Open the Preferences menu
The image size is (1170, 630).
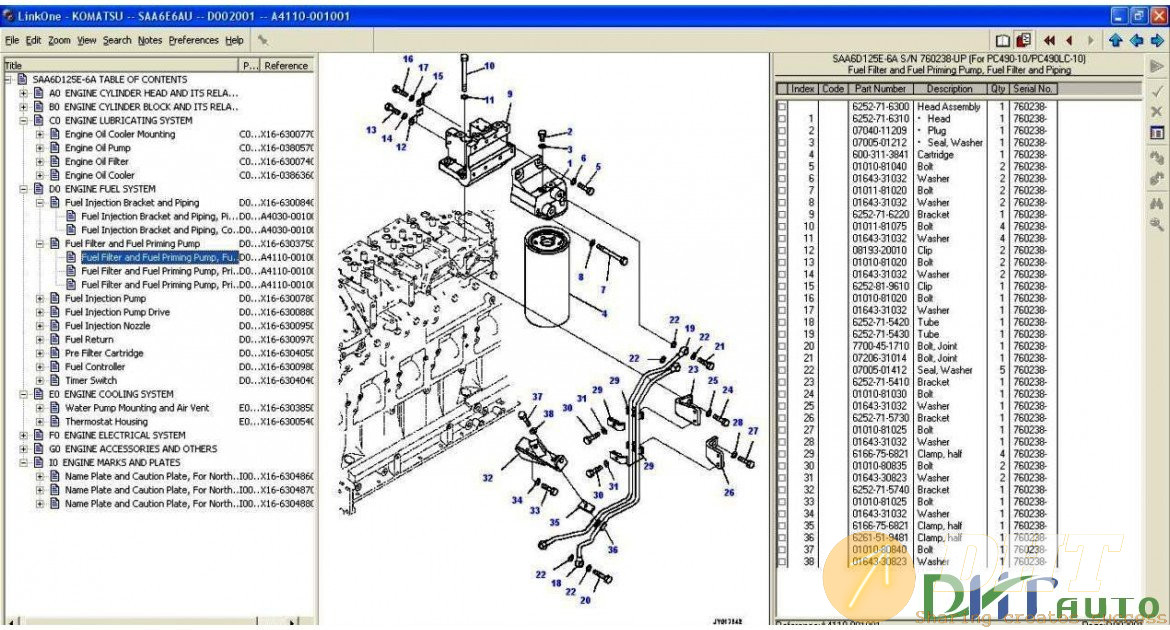(x=194, y=40)
